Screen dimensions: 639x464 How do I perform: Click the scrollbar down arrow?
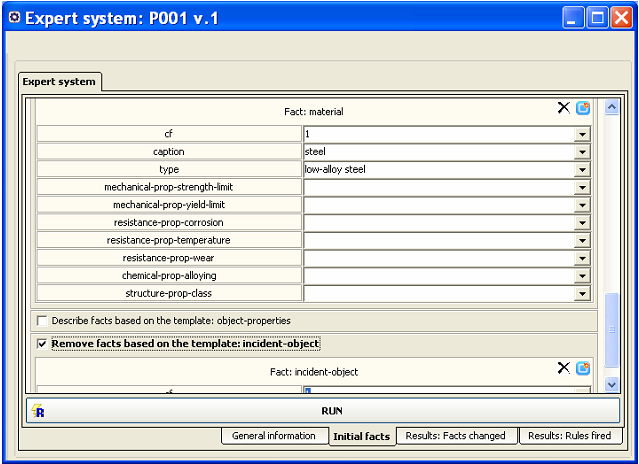tap(612, 384)
